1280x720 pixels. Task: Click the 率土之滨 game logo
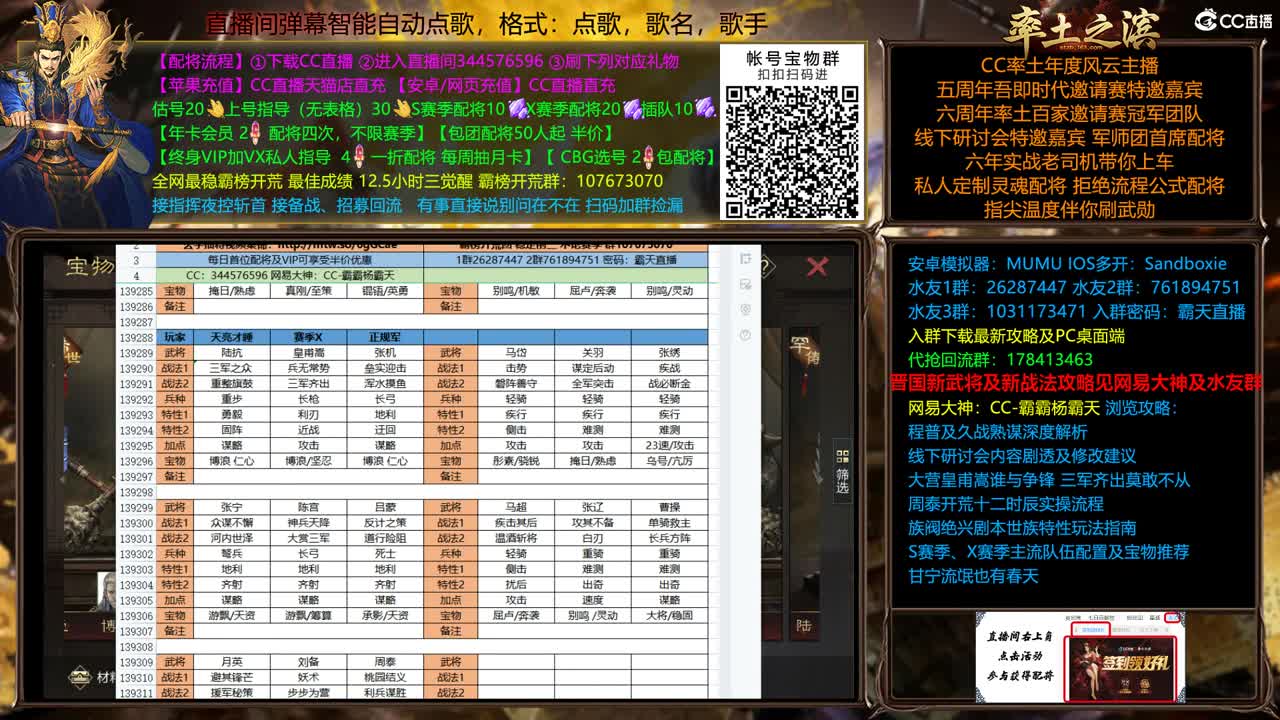pos(1082,28)
